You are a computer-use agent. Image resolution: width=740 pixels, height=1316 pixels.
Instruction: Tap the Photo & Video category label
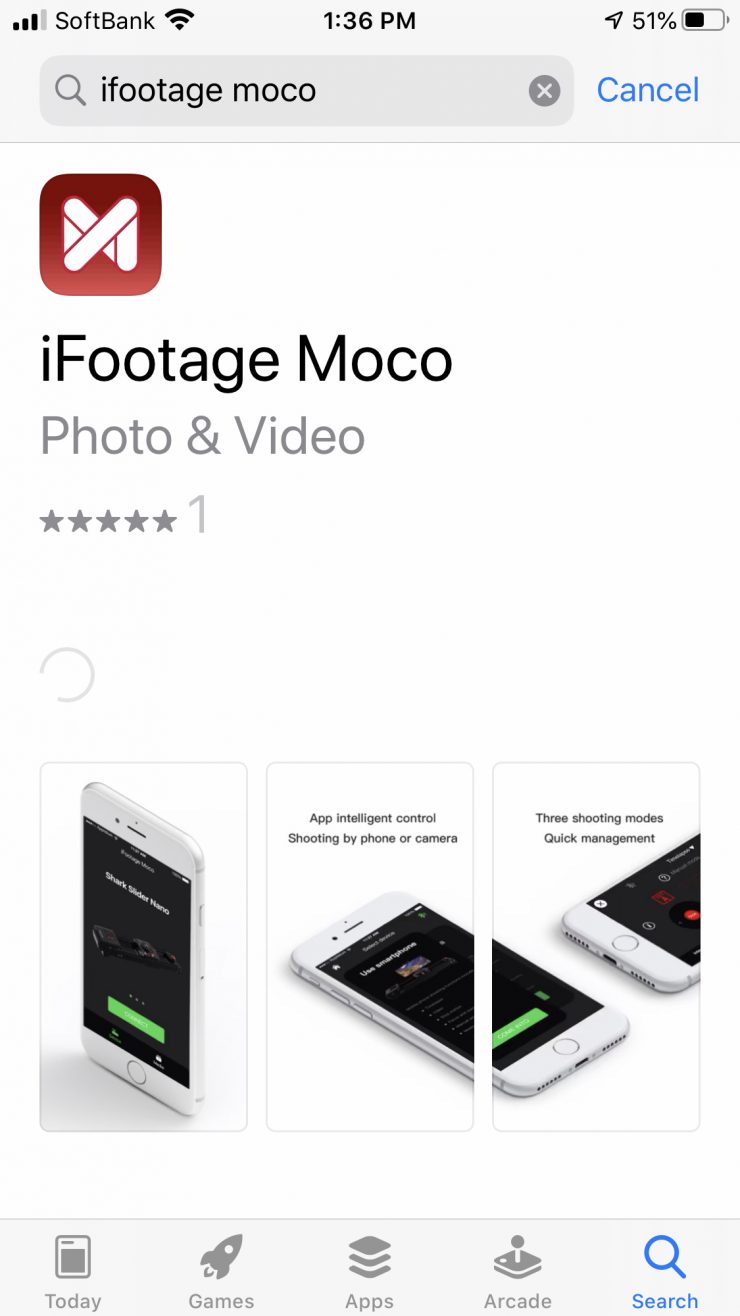tap(203, 437)
